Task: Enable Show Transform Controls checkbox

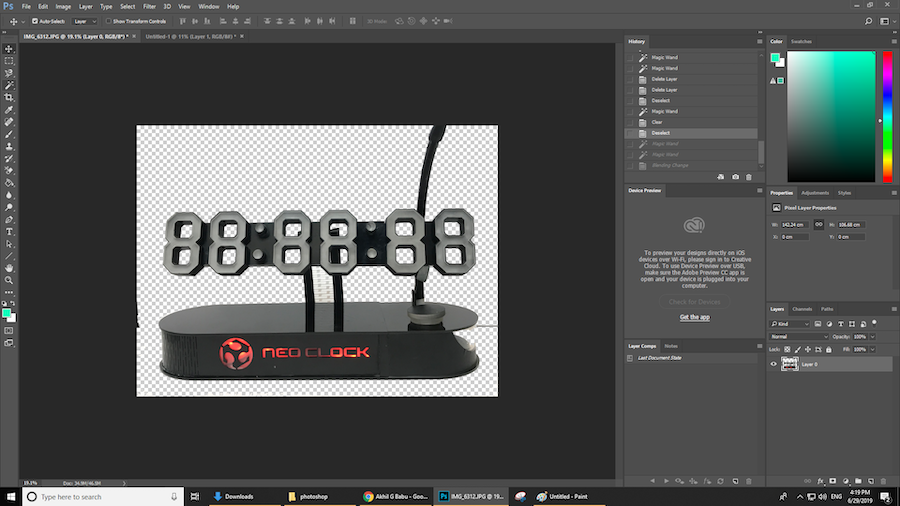Action: 108,21
